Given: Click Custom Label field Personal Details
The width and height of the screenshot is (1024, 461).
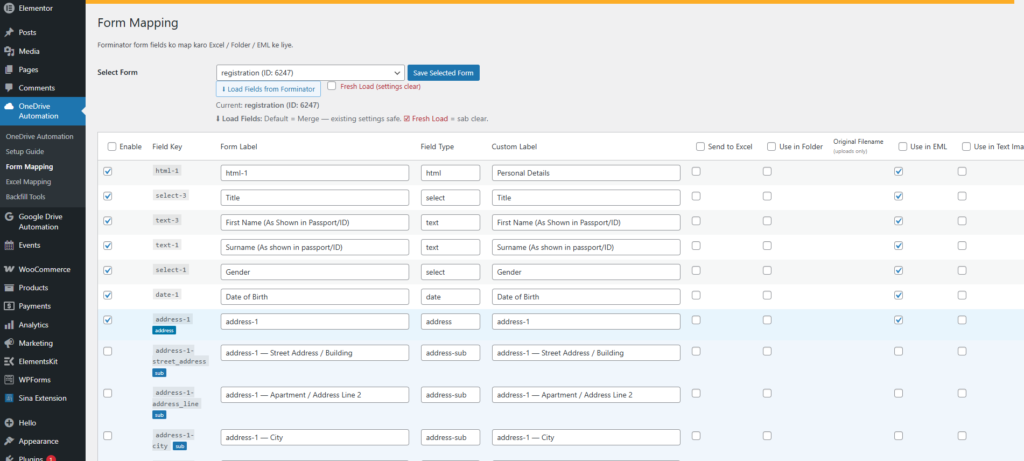Looking at the screenshot, I should coord(586,173).
